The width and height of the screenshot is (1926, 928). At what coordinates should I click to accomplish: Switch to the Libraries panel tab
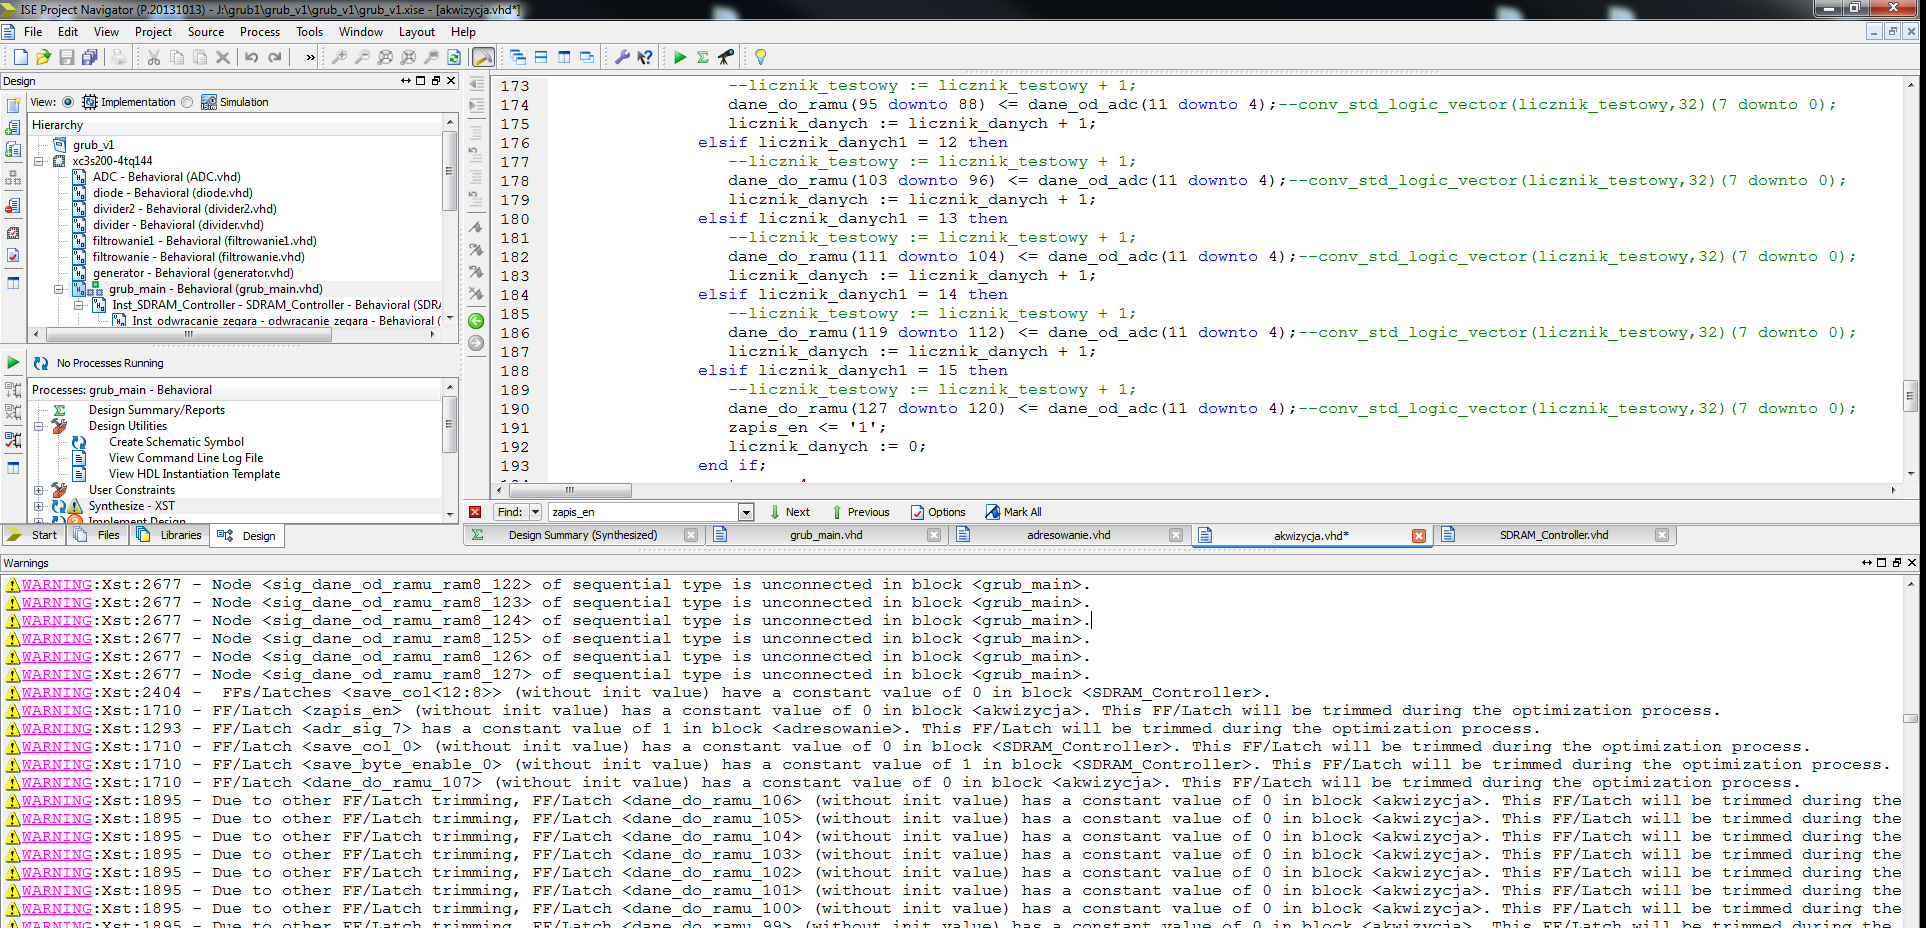170,535
